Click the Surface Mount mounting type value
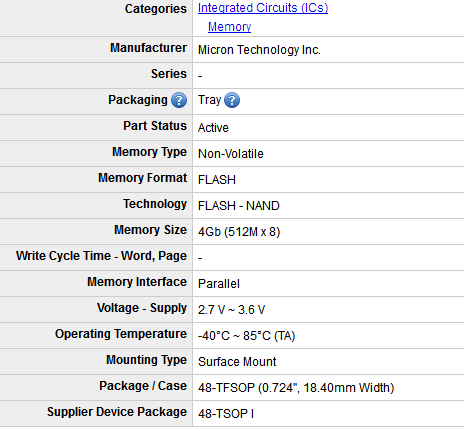This screenshot has height=431, width=464. click(x=237, y=362)
